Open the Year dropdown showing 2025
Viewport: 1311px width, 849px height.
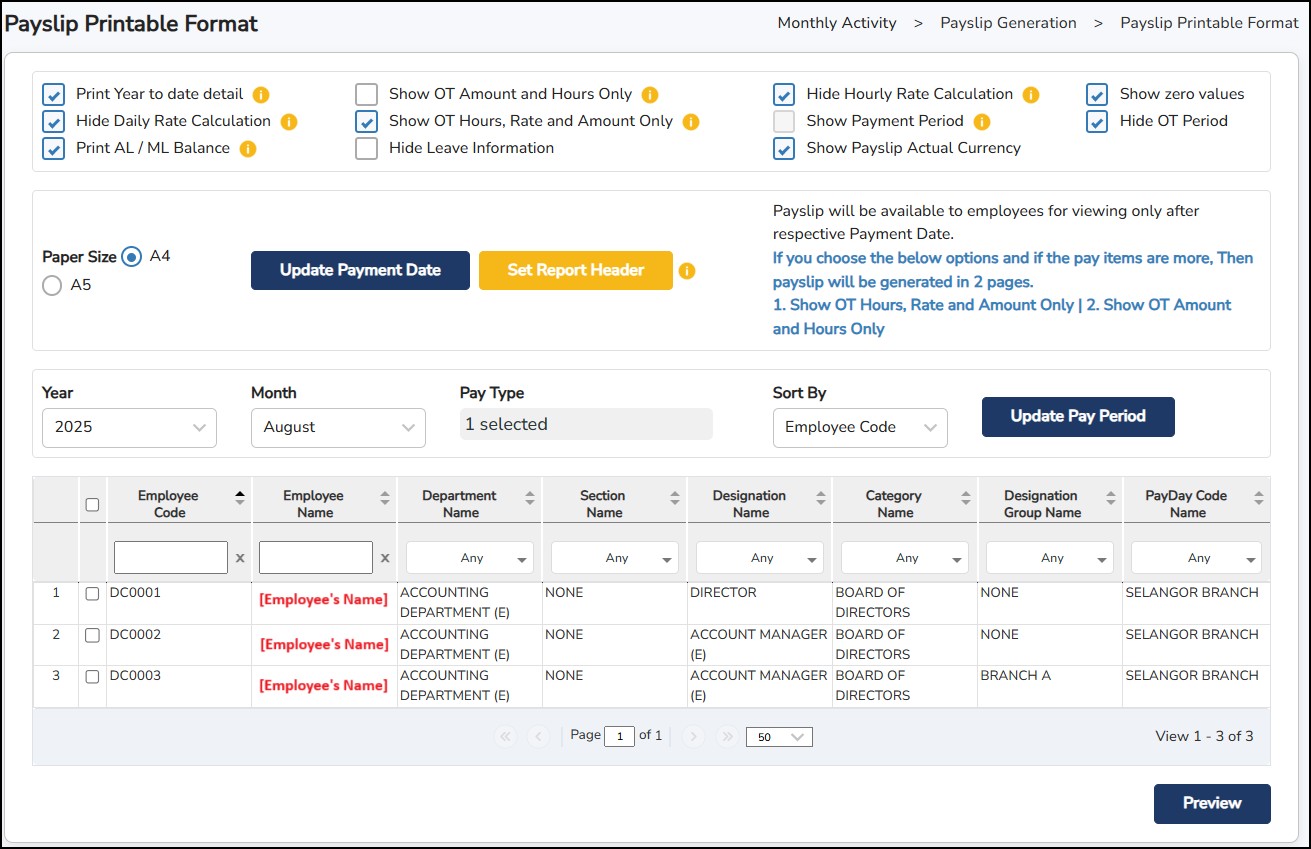click(x=129, y=427)
